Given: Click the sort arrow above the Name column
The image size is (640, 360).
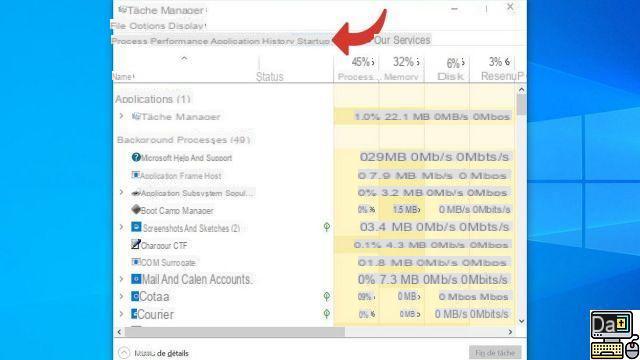Looking at the screenshot, I should coord(184,59).
